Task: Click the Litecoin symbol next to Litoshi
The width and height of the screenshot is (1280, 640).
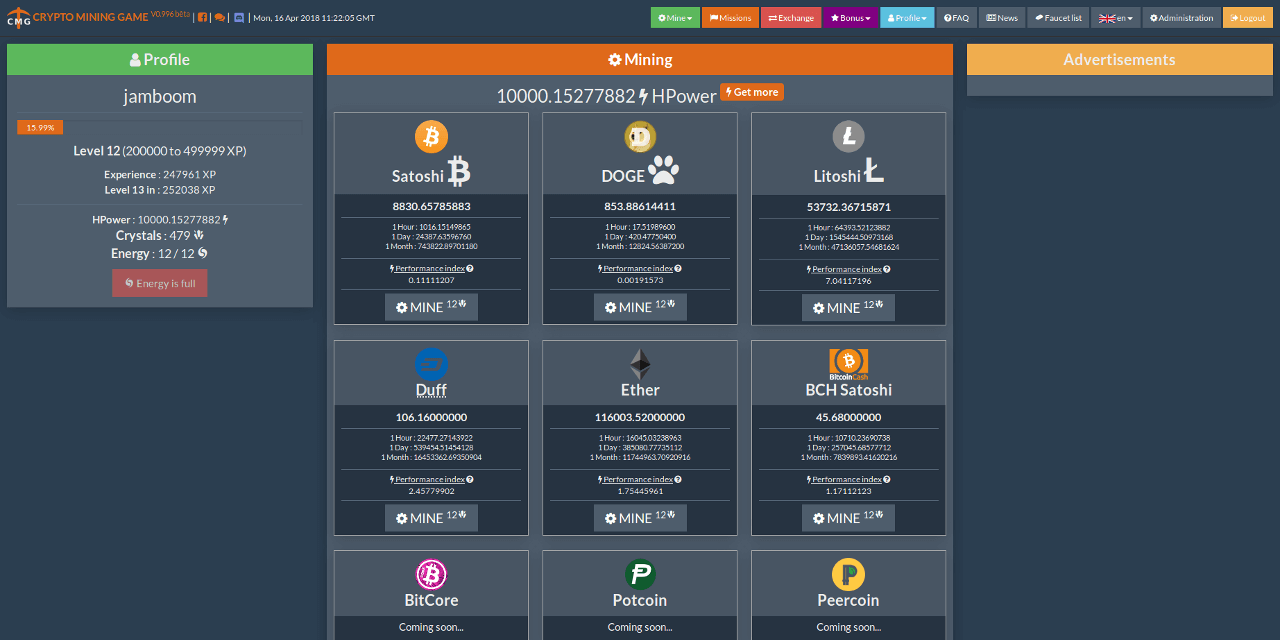Action: 874,172
